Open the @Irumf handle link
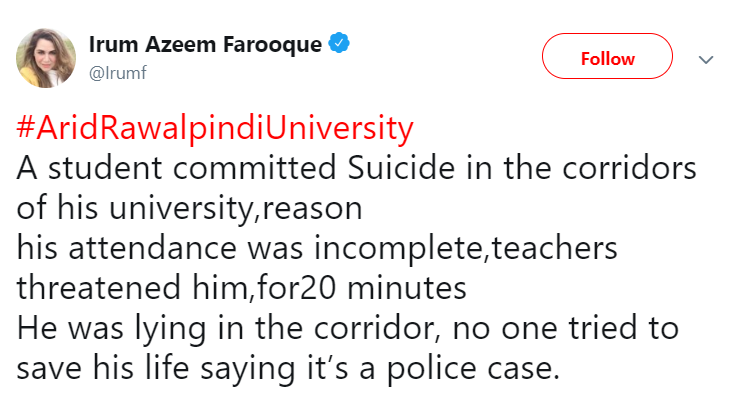The height and width of the screenshot is (398, 733). (x=118, y=73)
